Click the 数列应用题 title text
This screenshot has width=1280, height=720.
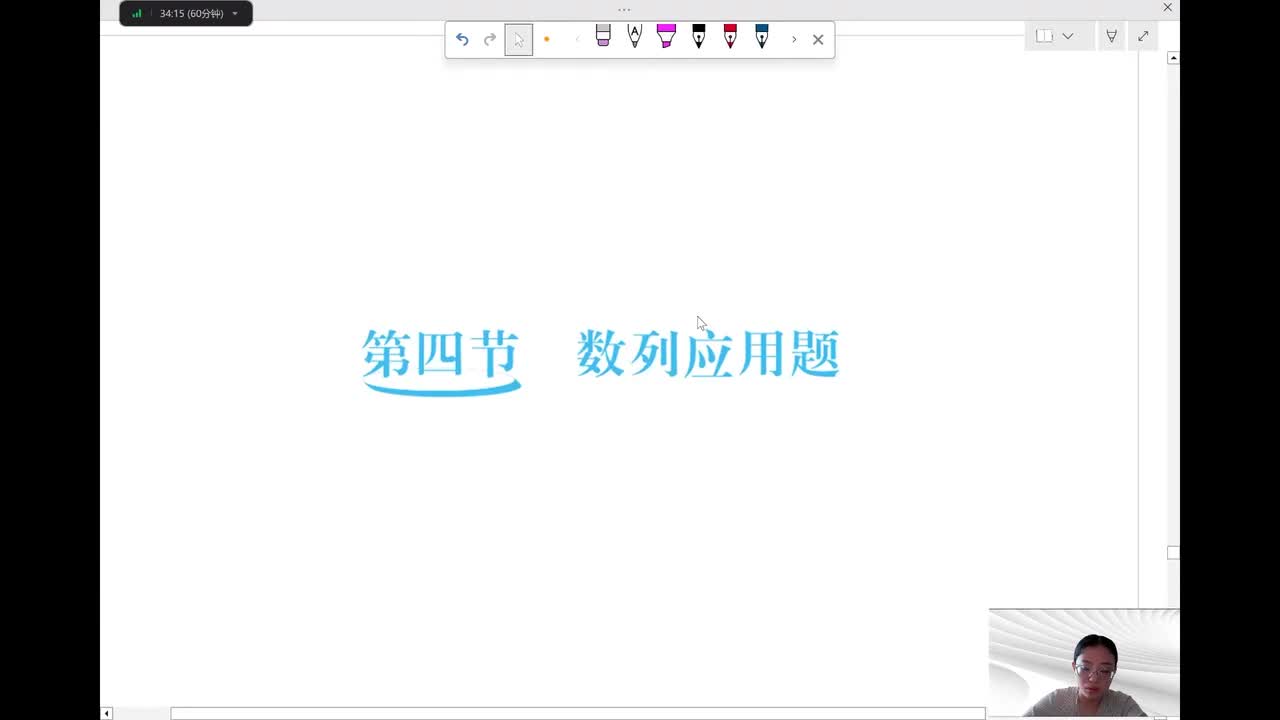coord(708,354)
